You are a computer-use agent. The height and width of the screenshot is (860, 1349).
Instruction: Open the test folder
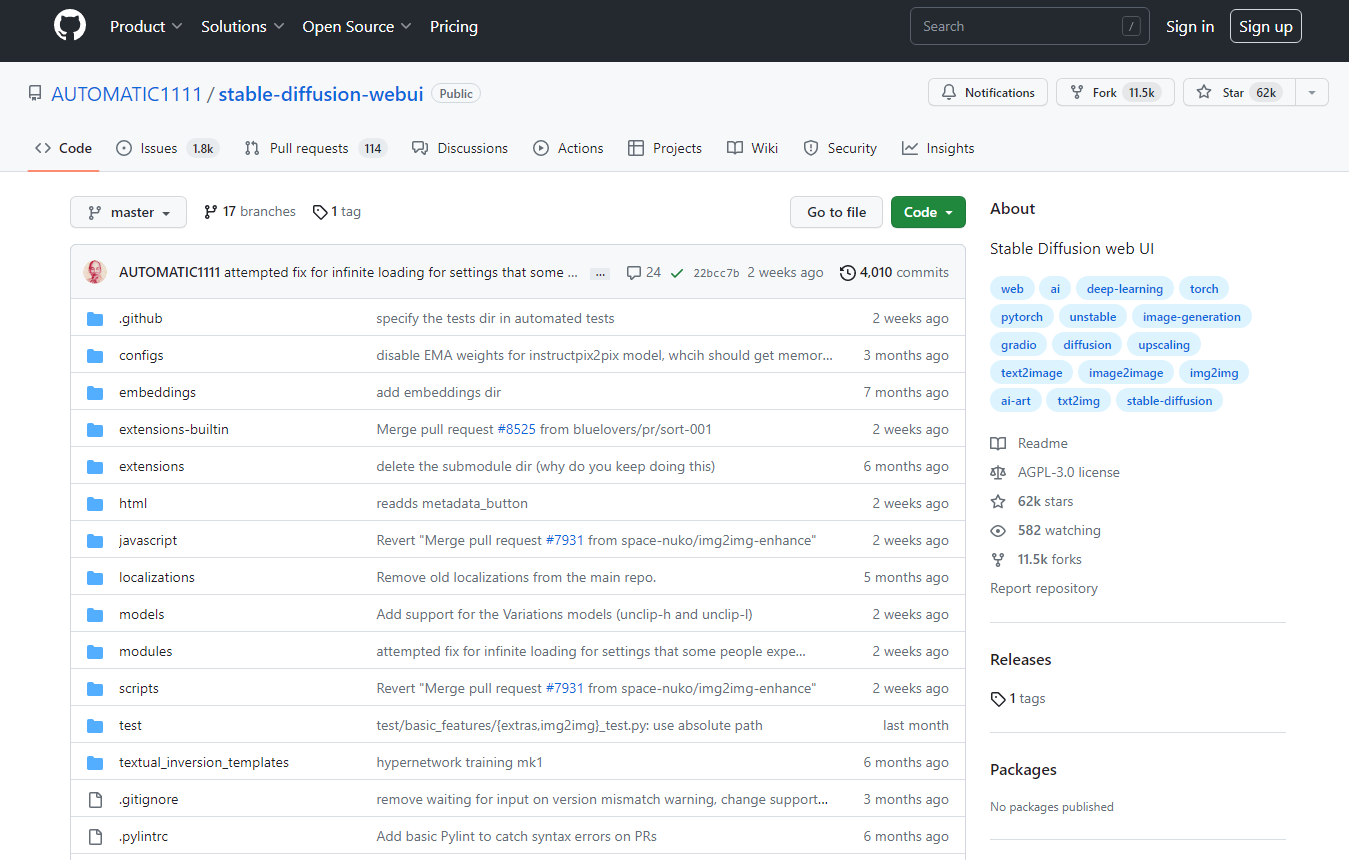click(130, 726)
